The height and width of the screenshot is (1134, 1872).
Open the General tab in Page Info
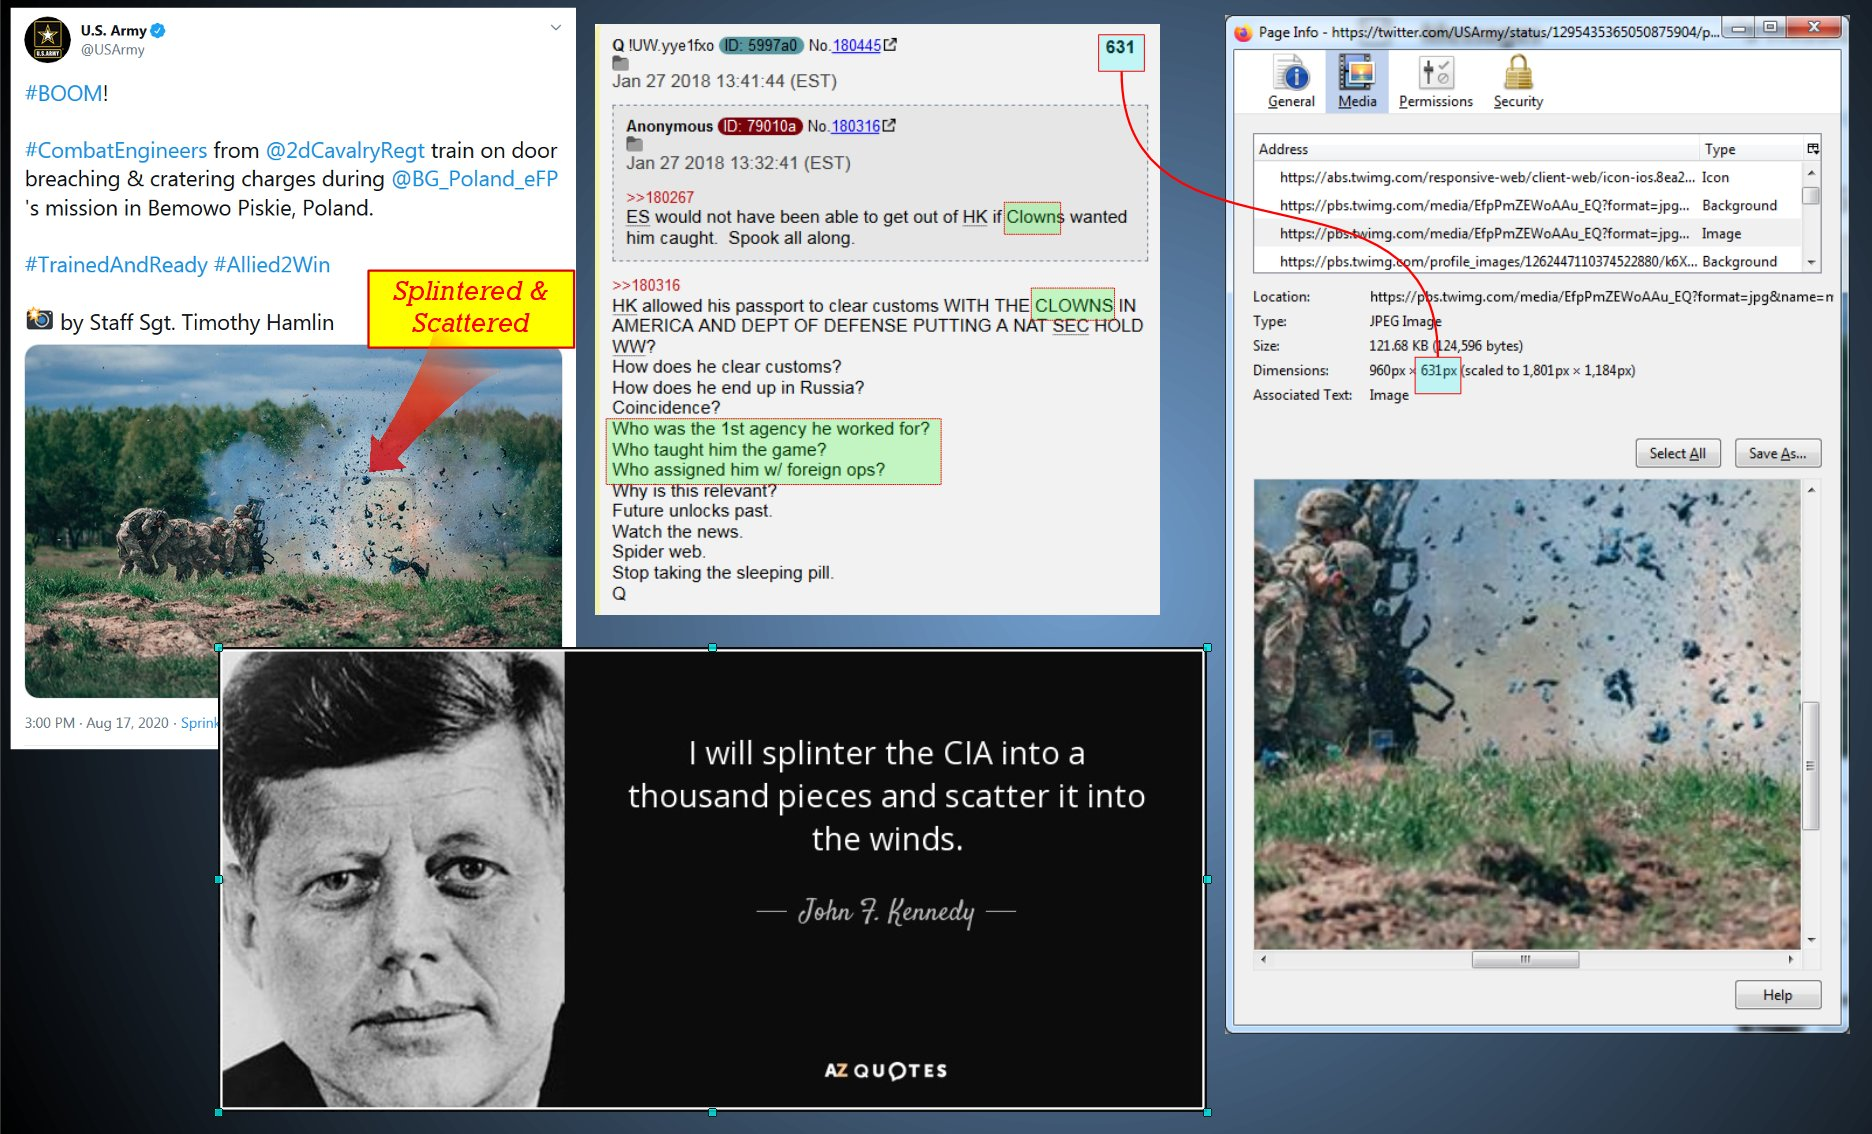coord(1291,82)
